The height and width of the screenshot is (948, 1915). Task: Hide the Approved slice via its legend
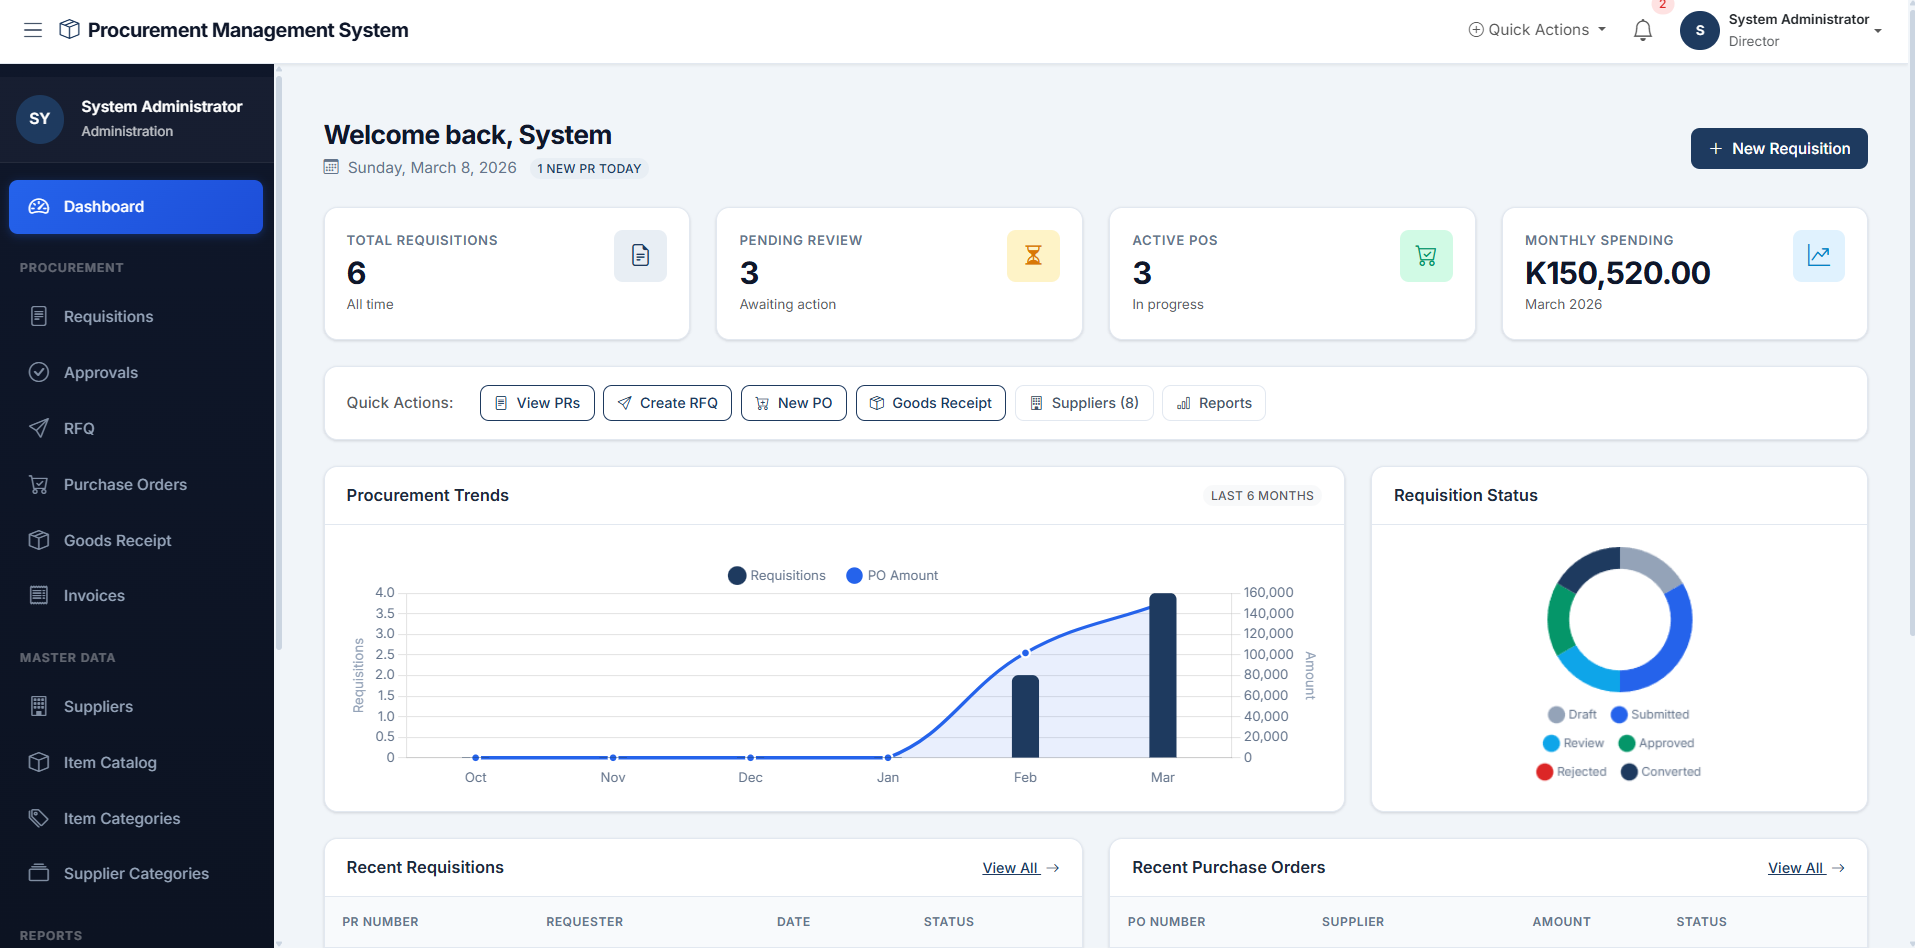(1657, 743)
